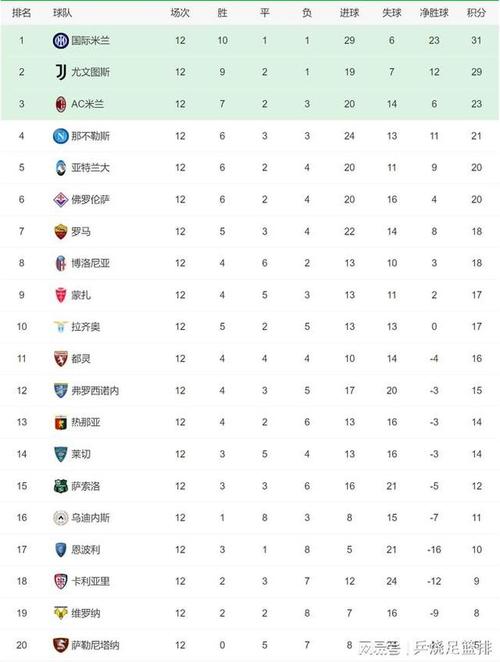Click the Lazio (拉齐奥) eagle icon

[61, 326]
